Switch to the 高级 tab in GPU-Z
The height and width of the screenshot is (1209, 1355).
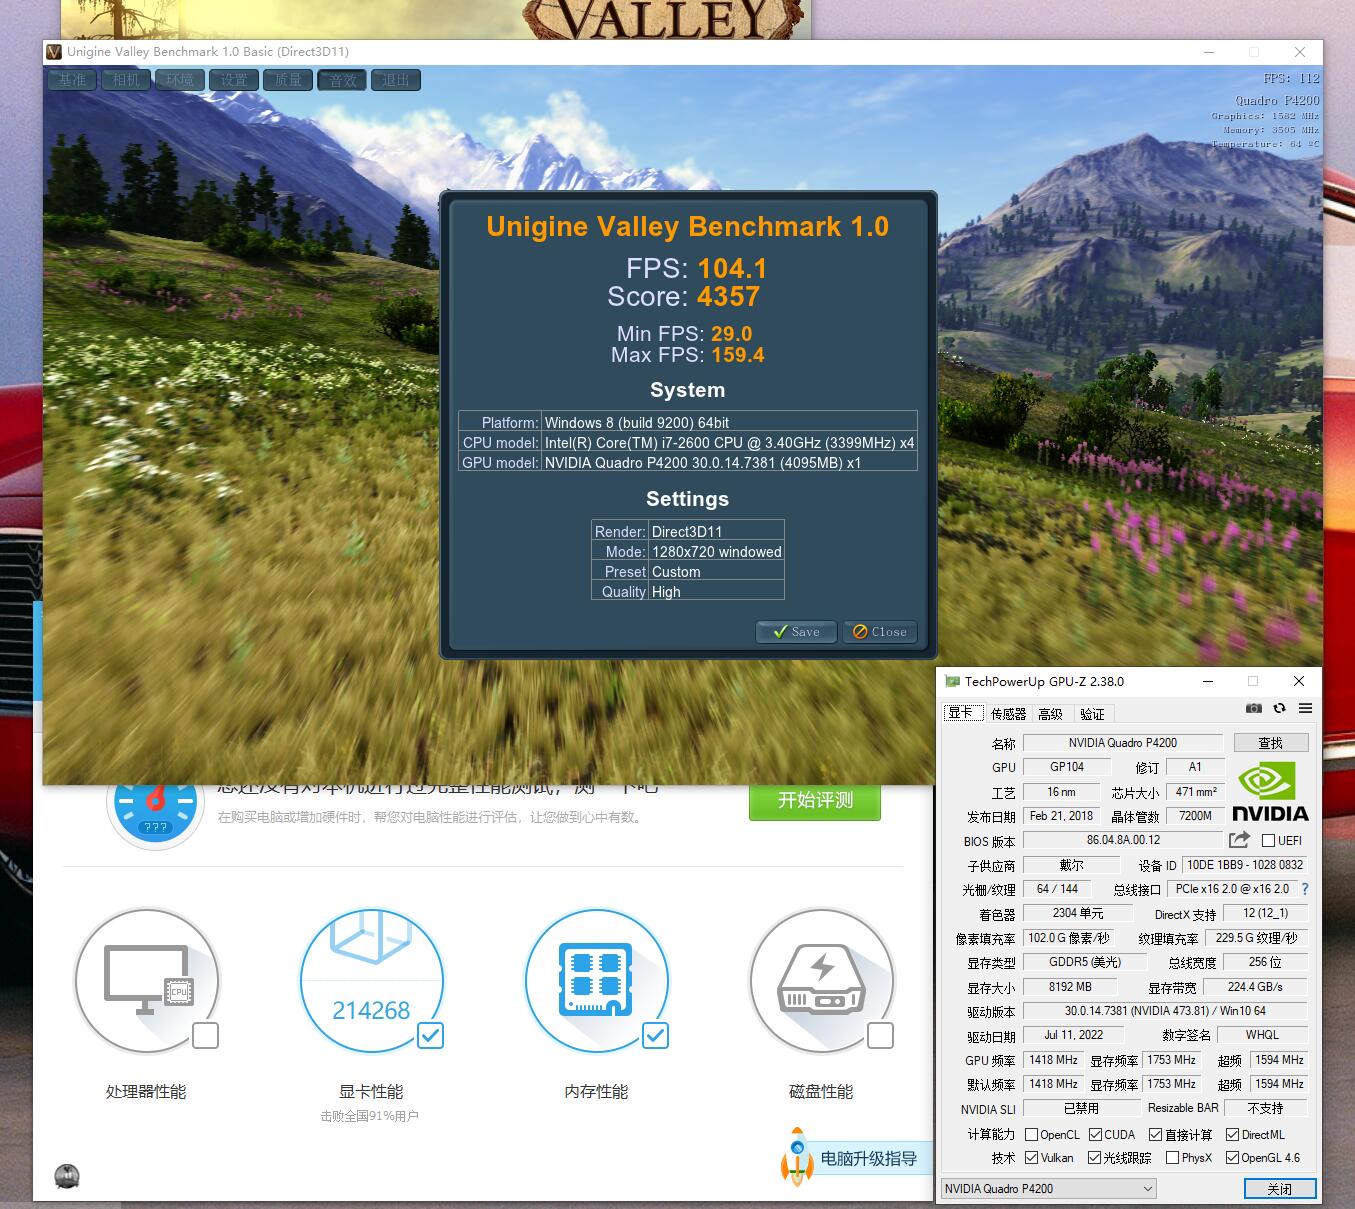click(x=1050, y=714)
